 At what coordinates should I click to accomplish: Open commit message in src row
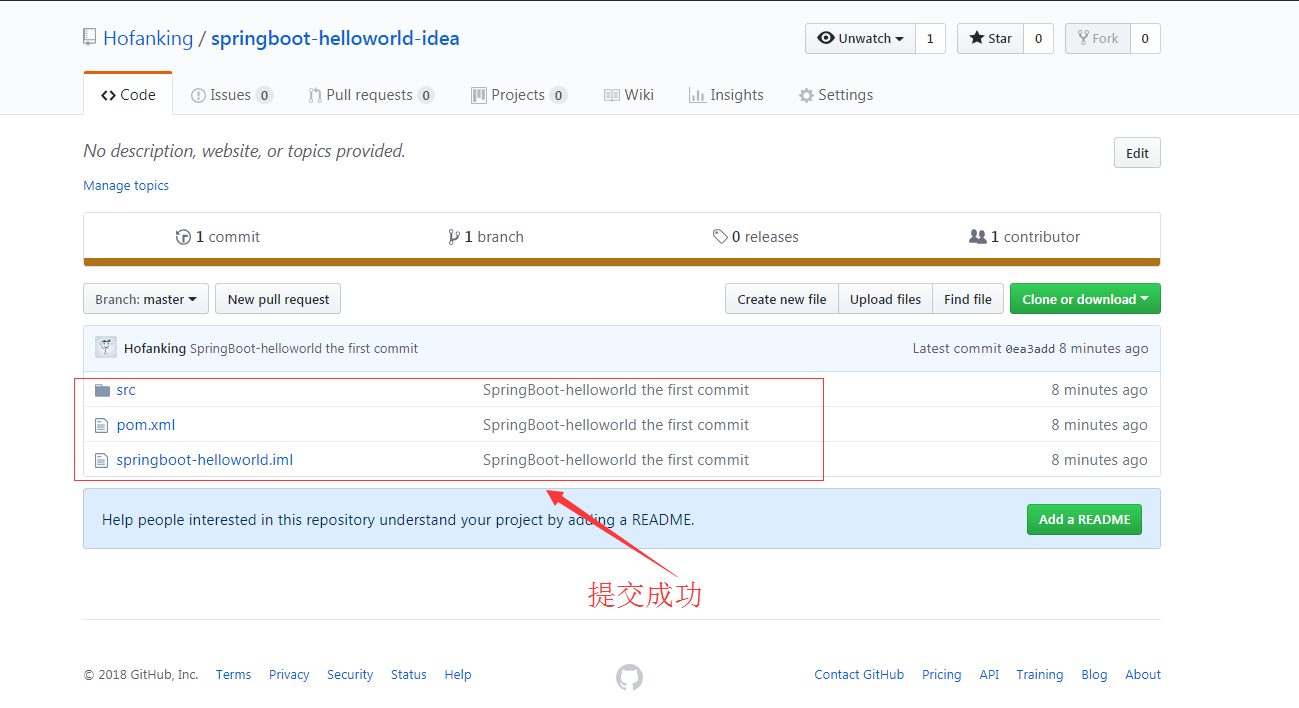click(x=616, y=390)
